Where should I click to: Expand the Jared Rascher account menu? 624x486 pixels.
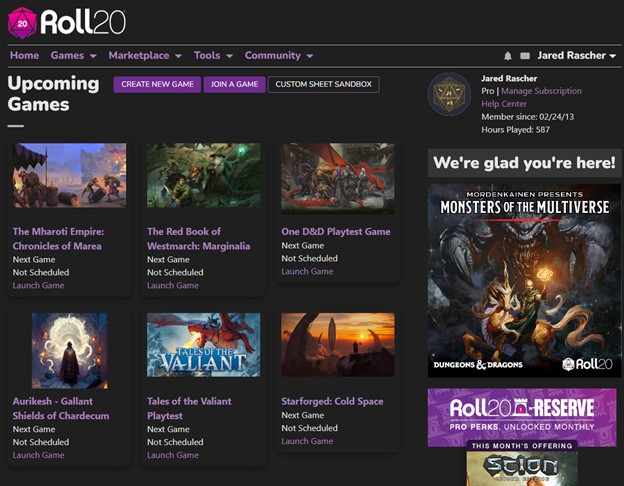pos(576,56)
